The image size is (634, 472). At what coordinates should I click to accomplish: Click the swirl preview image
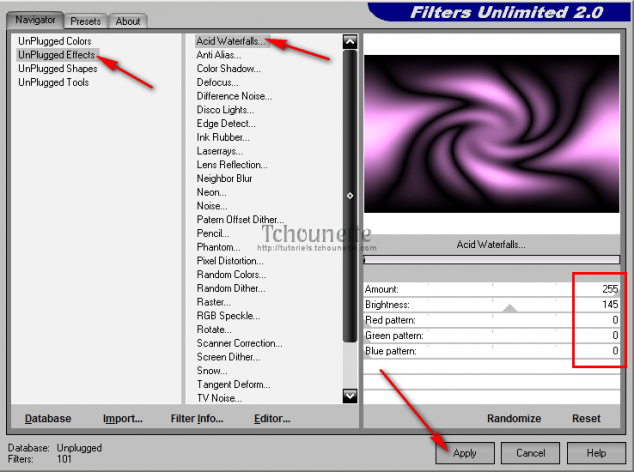(x=491, y=134)
